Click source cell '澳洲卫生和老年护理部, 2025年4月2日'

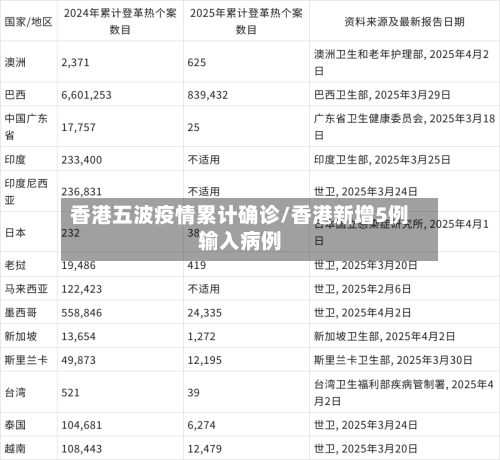pos(401,62)
